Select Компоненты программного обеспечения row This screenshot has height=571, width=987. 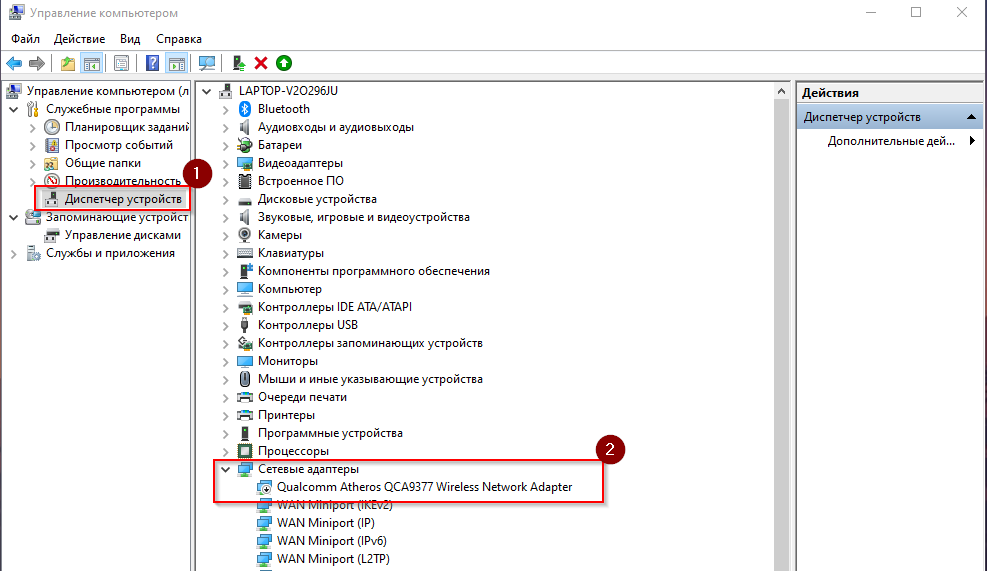coord(373,271)
